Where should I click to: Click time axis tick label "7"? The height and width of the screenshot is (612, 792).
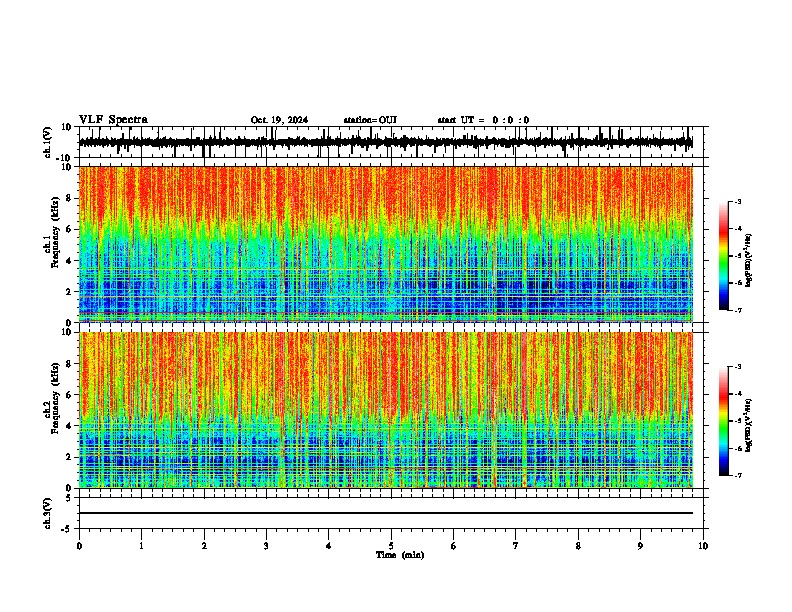(516, 546)
